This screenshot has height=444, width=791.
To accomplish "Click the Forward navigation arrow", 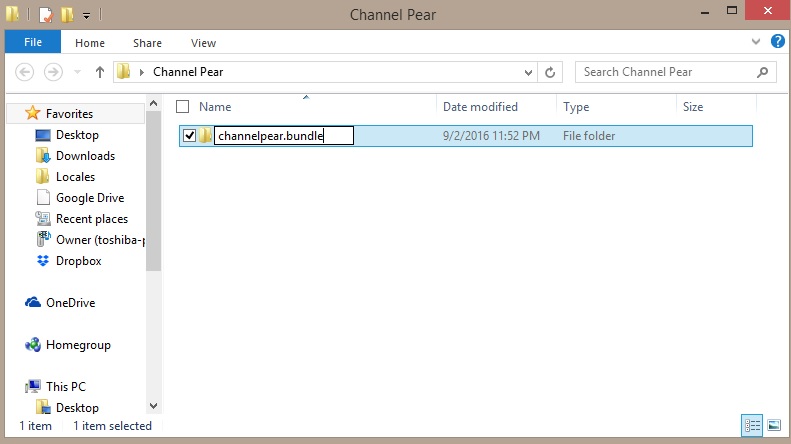I will (x=54, y=72).
